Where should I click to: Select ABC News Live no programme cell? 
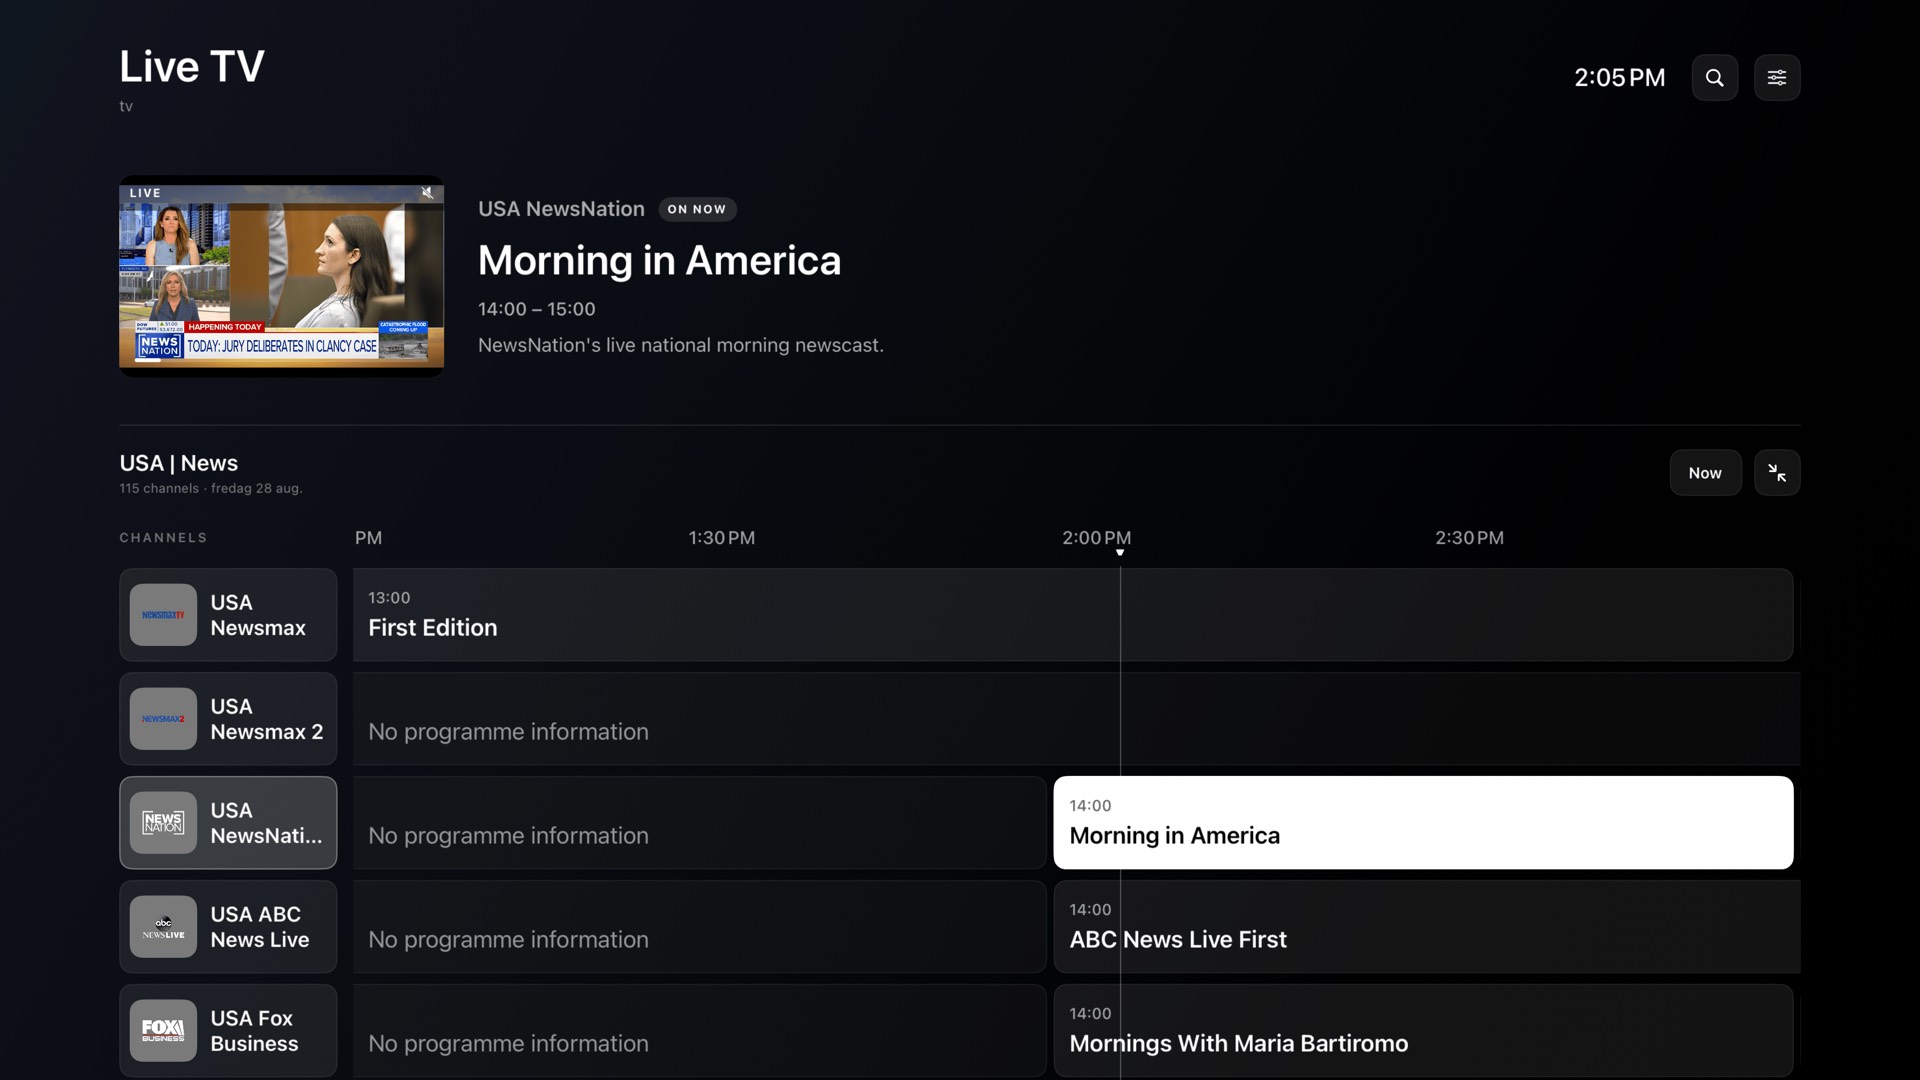tap(699, 927)
